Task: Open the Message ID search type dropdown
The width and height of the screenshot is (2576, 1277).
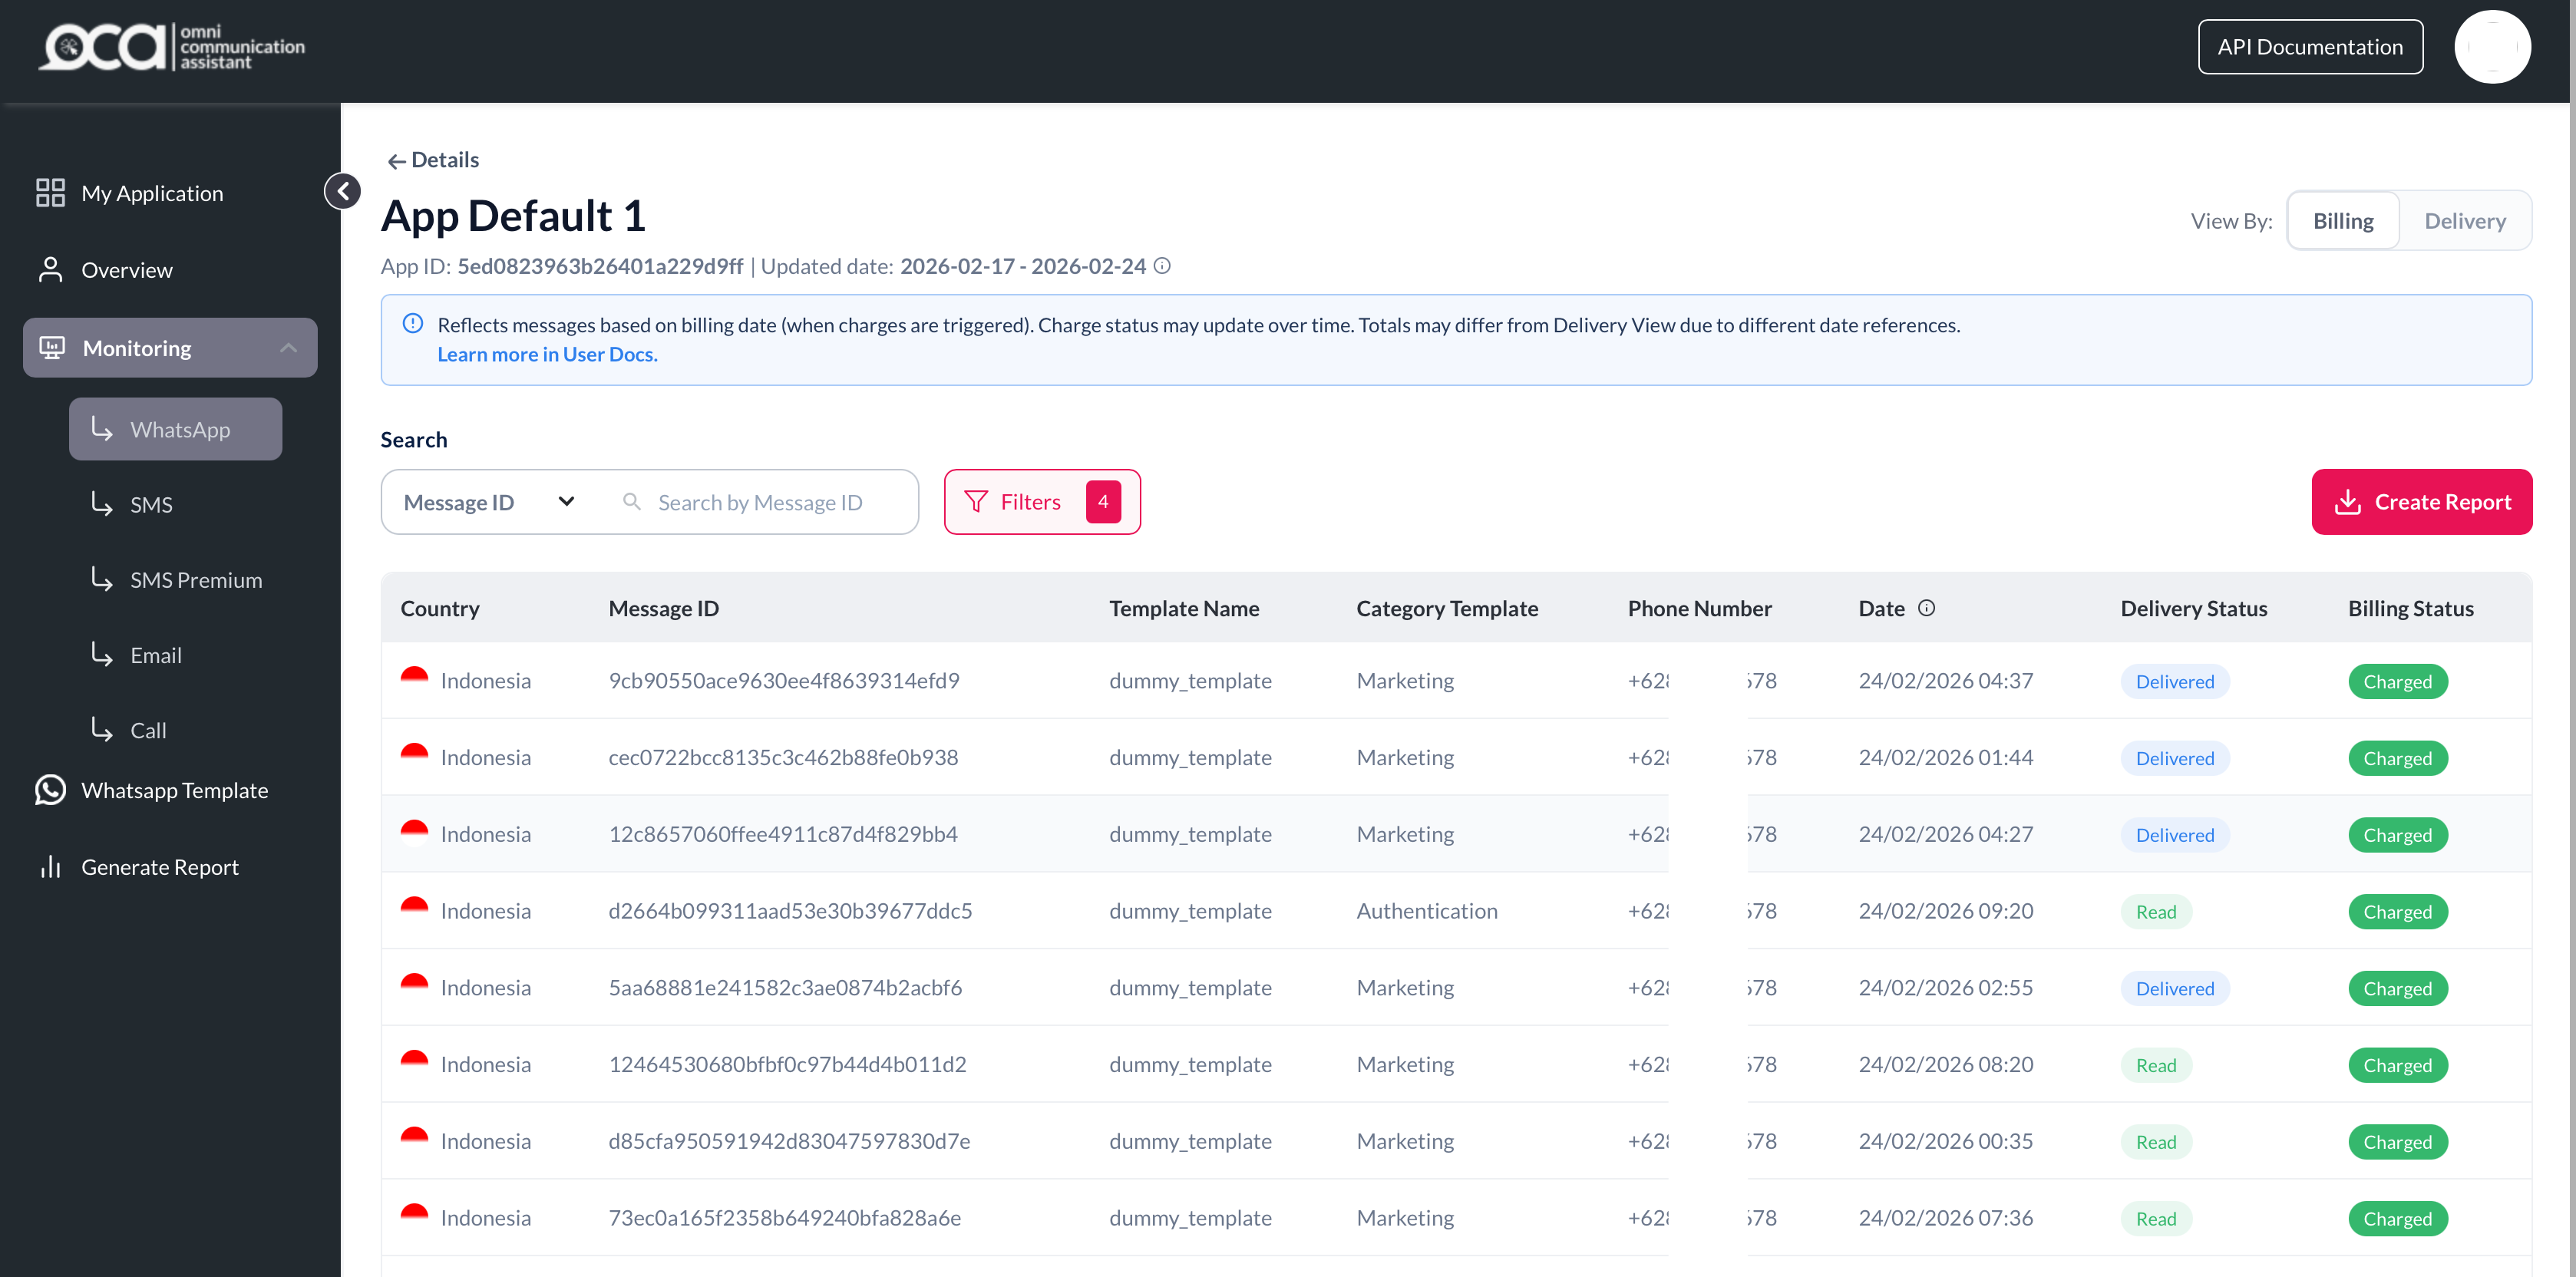Action: (489, 502)
